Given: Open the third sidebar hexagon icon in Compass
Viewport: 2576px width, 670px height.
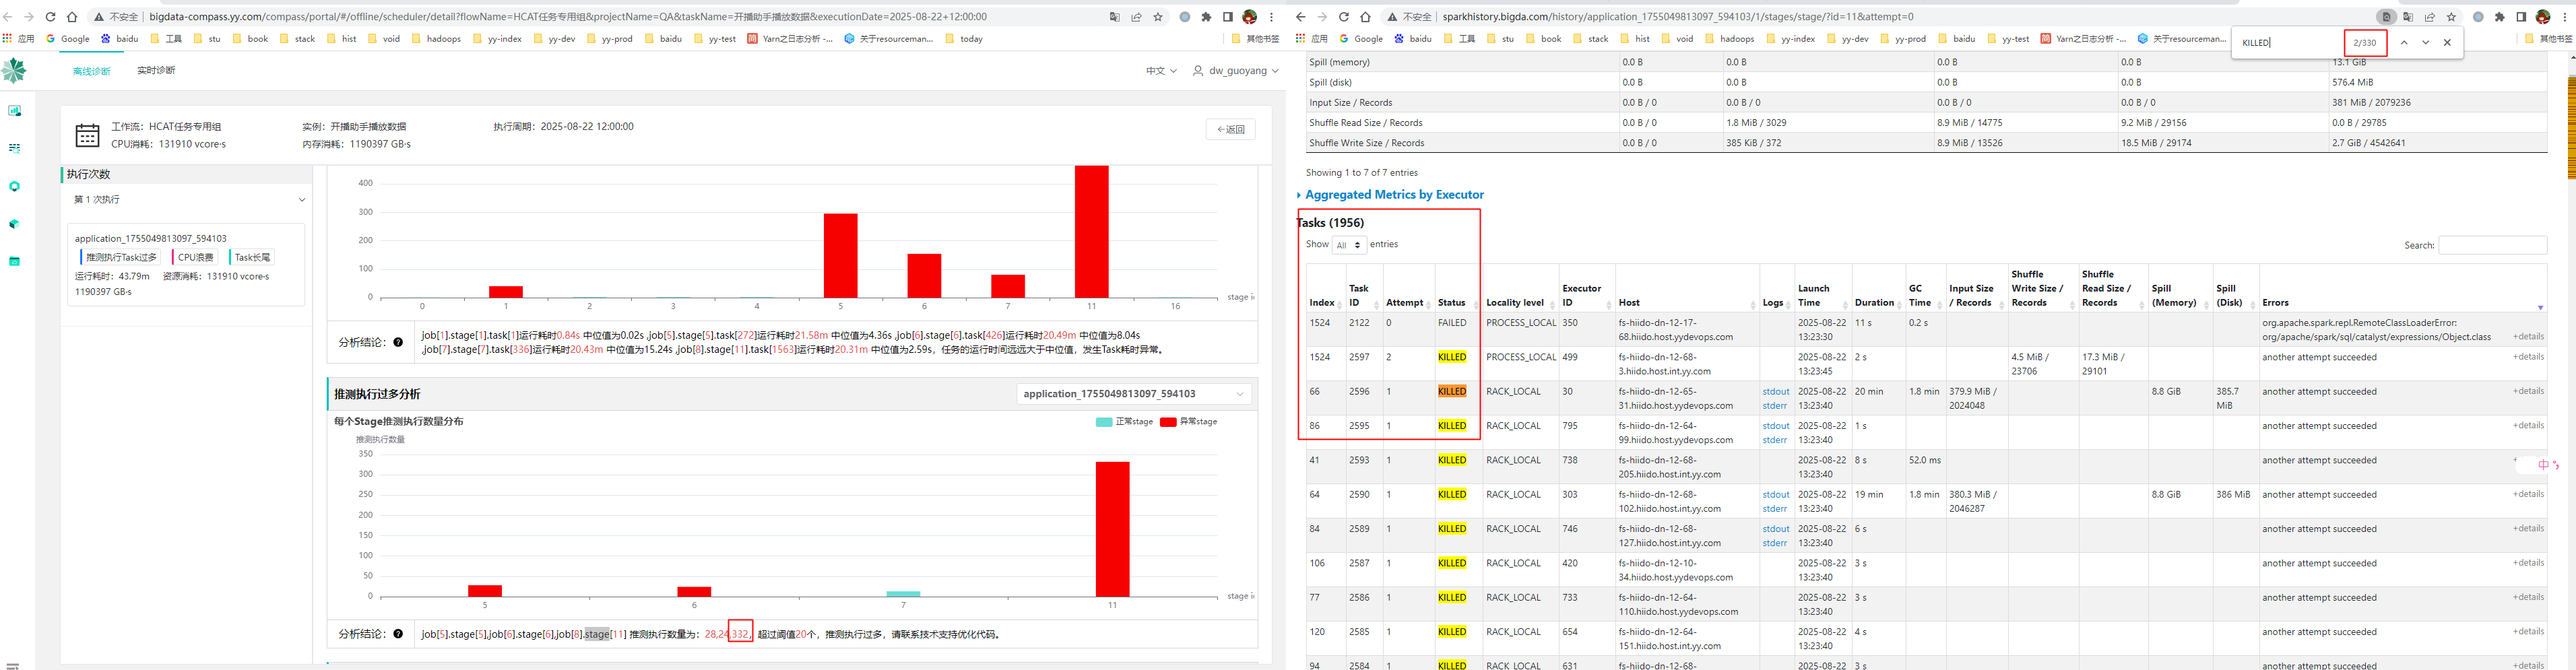Looking at the screenshot, I should 14,186.
